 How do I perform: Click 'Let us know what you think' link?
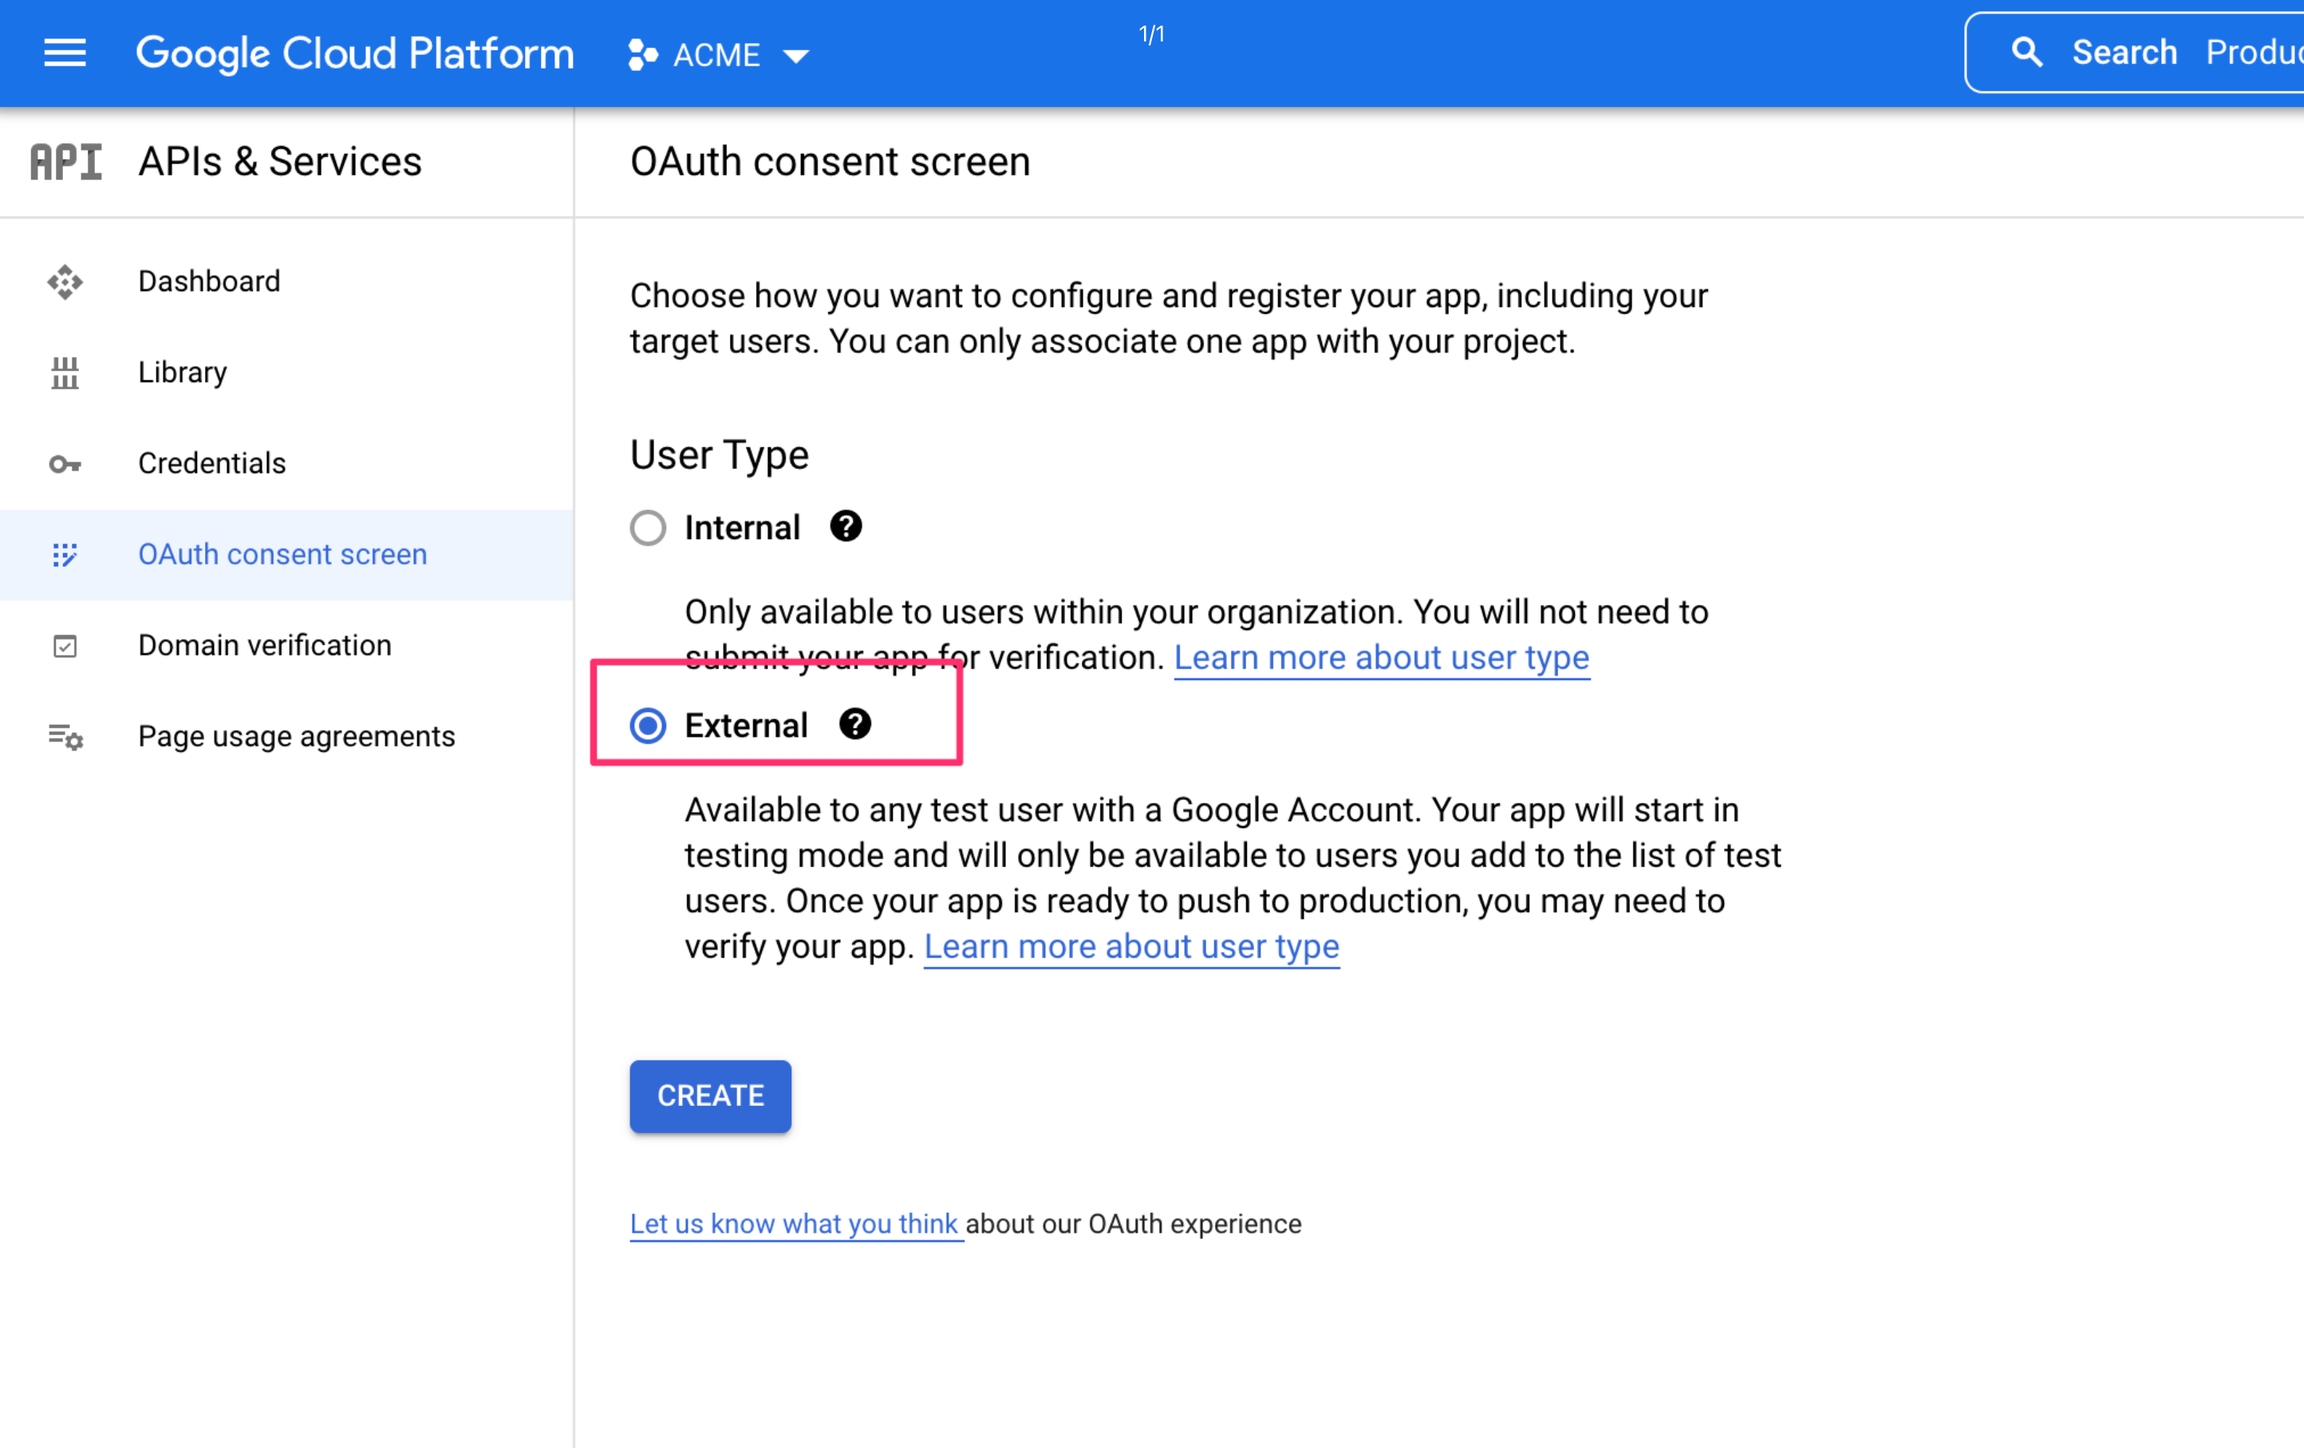coord(794,1224)
